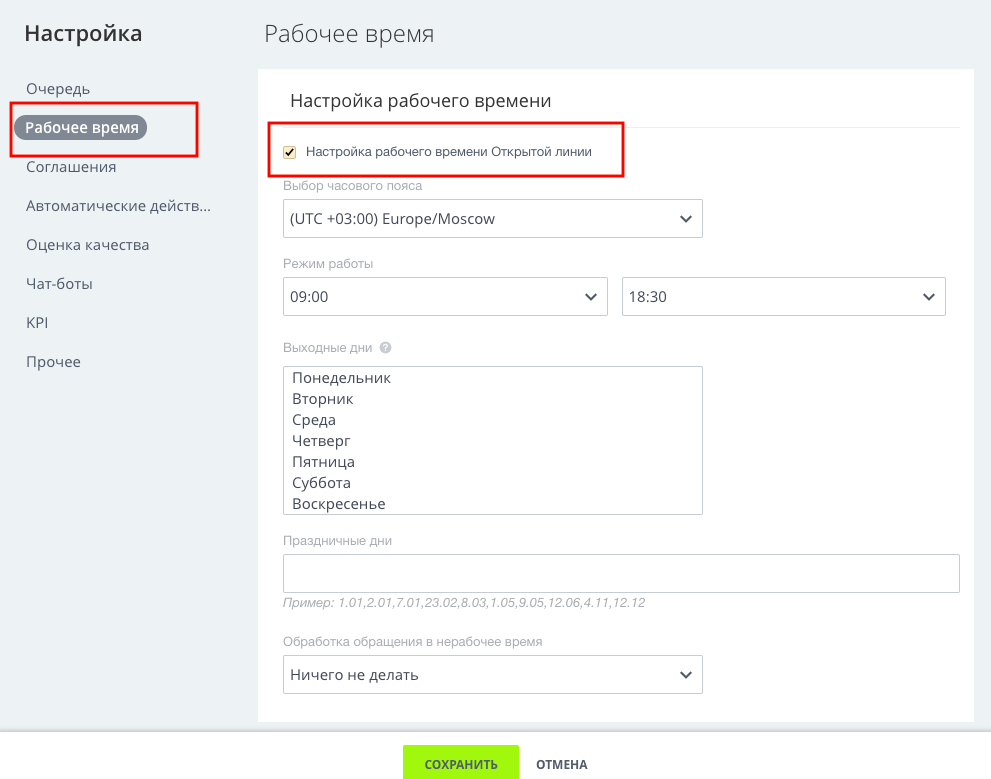
Task: Expand the 09:00 start time dropdown
Action: click(445, 296)
